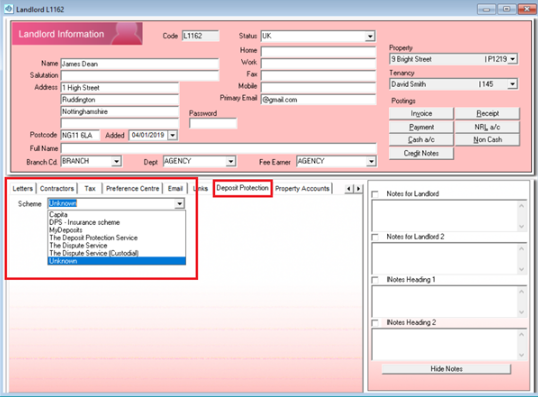Collapse the Scheme dropdown arrow

tap(179, 204)
